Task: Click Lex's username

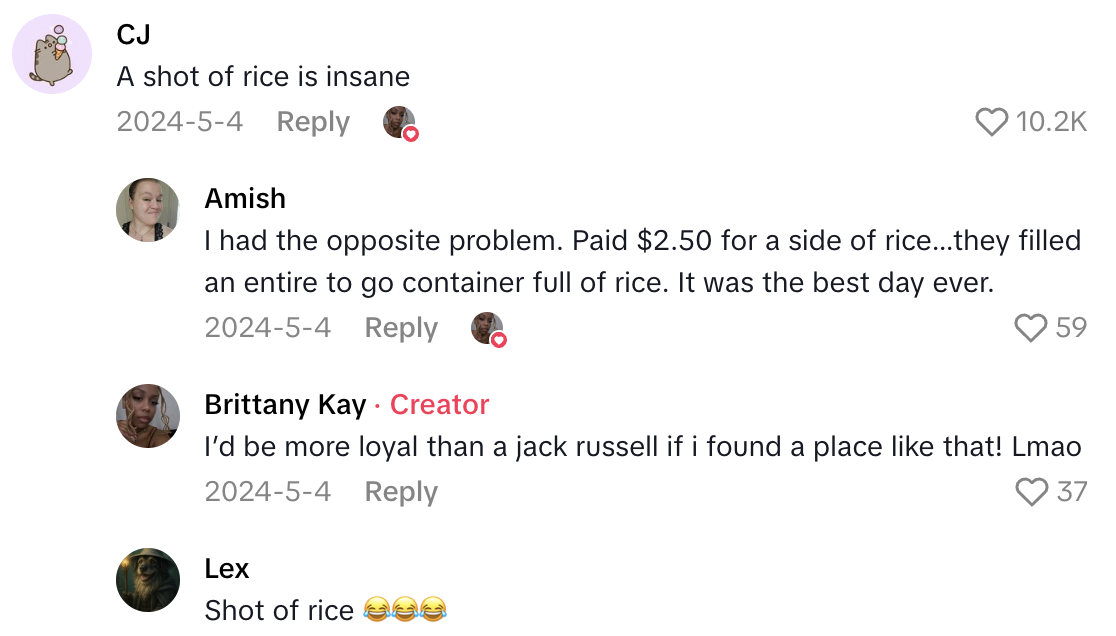Action: point(226,568)
